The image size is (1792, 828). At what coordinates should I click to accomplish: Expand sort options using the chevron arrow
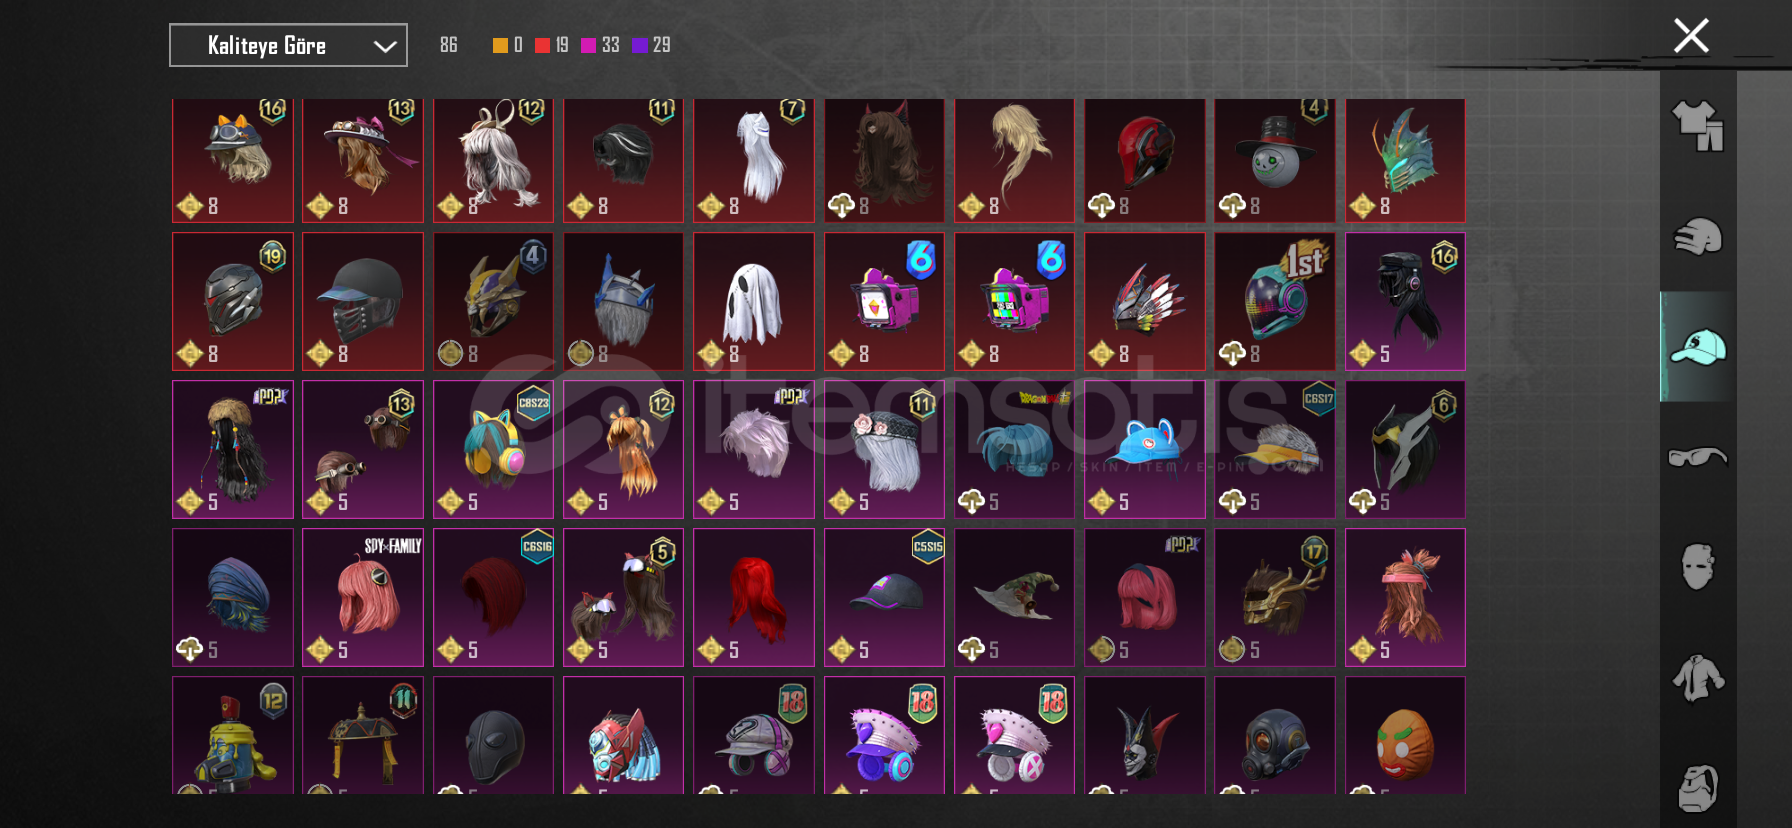click(x=385, y=46)
